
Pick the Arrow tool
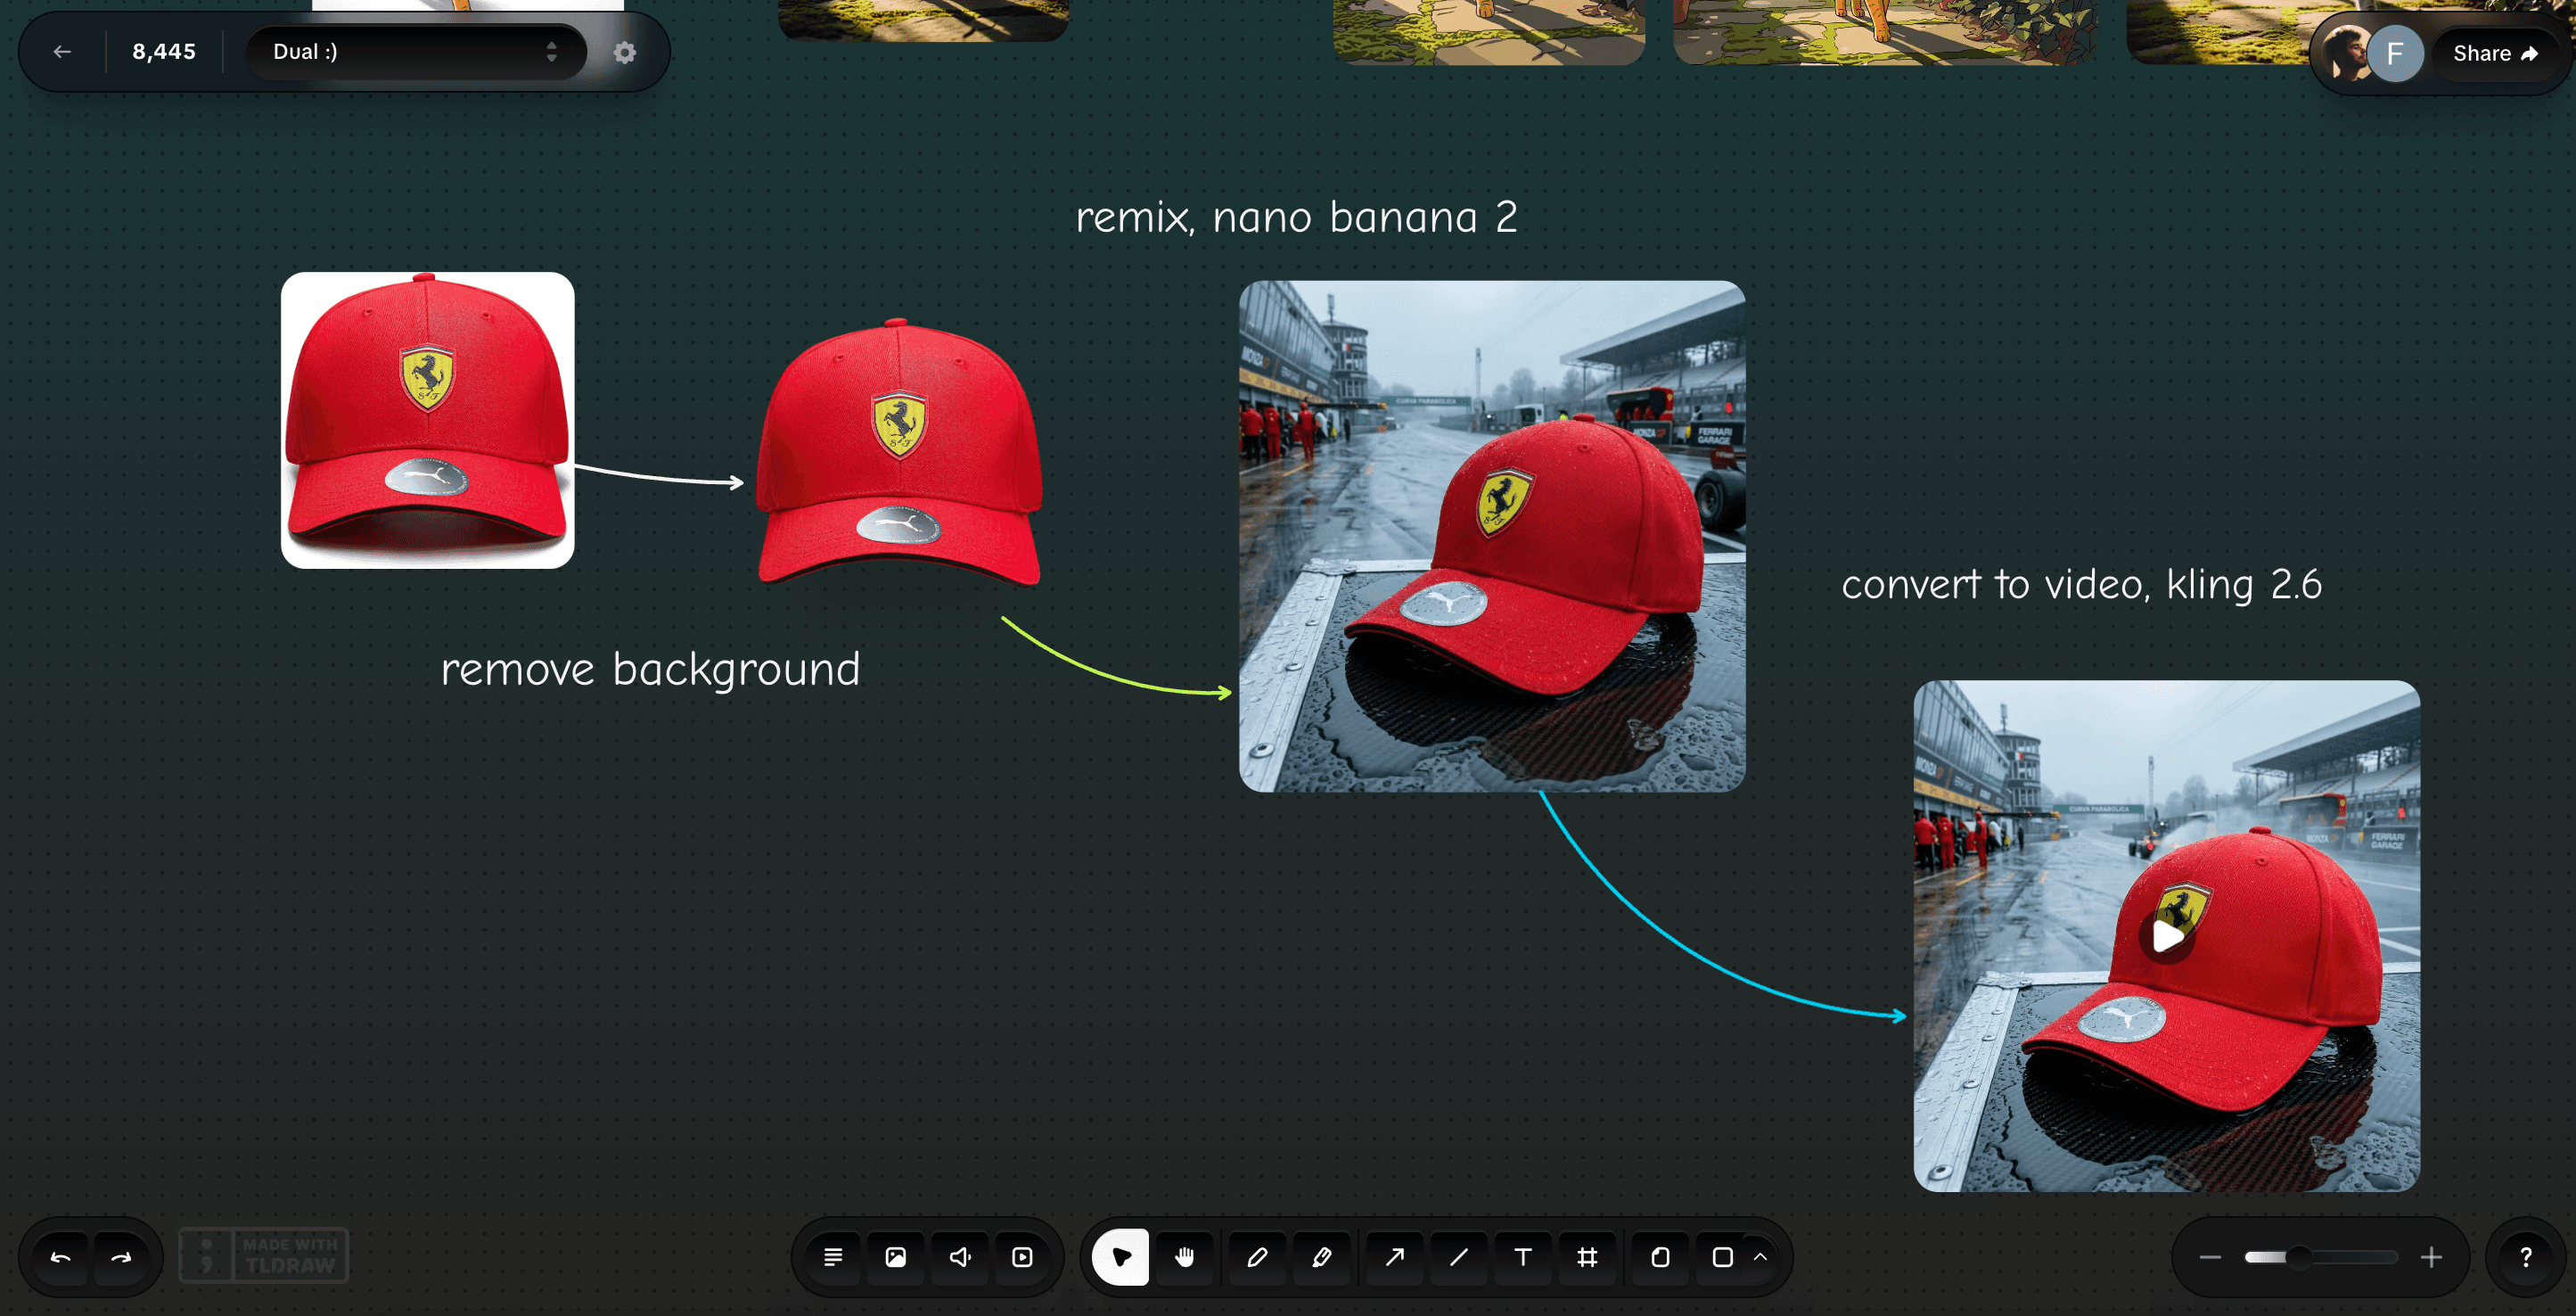click(1394, 1257)
